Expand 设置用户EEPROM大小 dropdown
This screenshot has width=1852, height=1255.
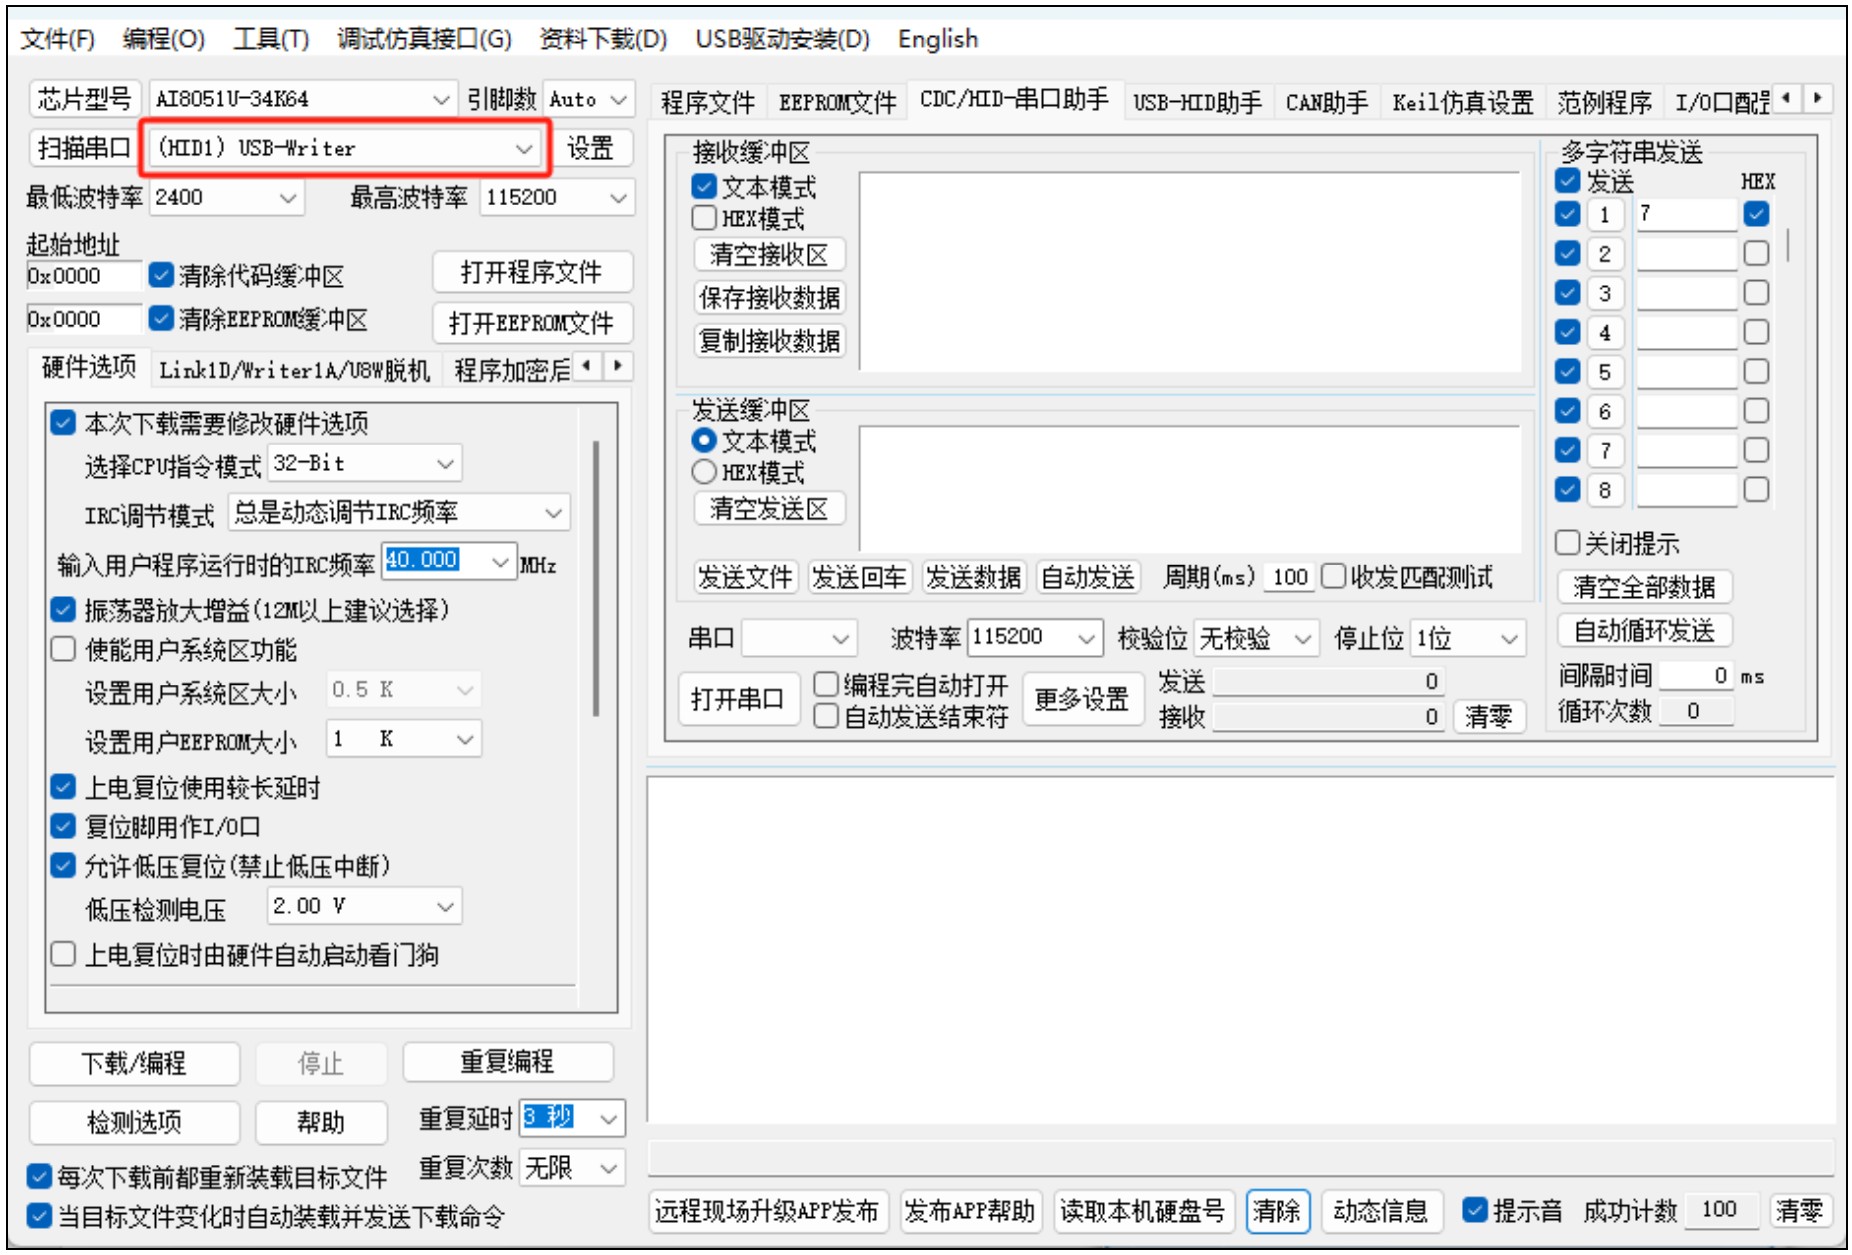click(465, 739)
